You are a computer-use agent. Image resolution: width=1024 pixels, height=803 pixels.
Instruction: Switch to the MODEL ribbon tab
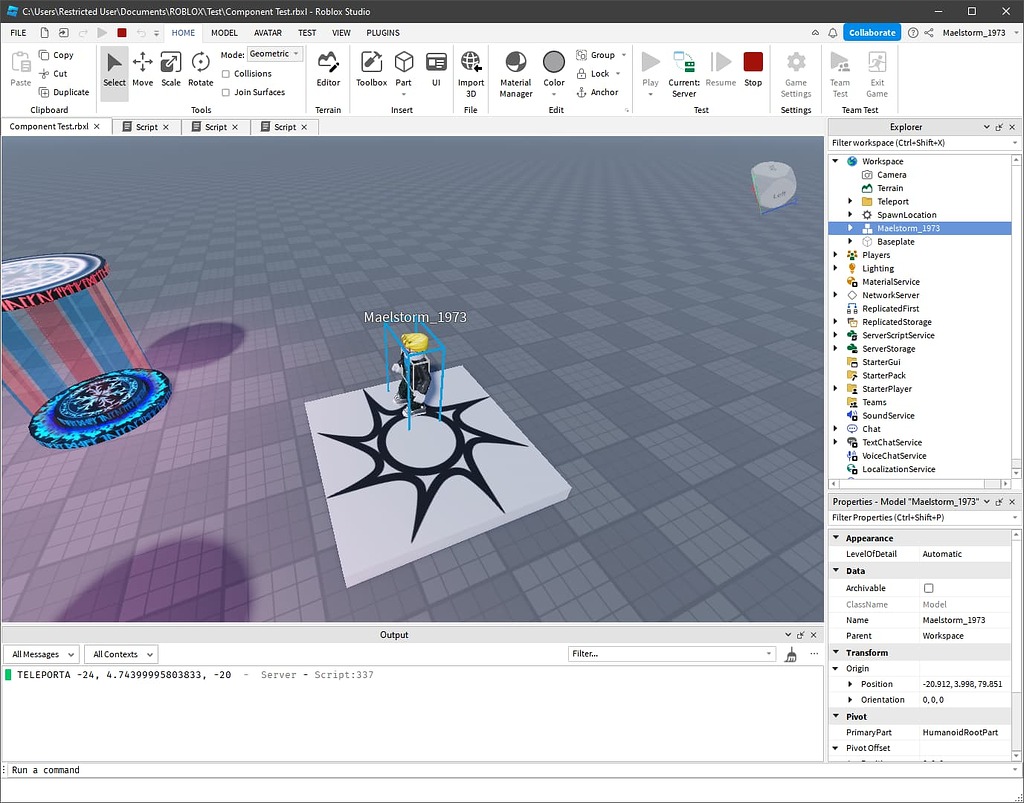pos(224,32)
